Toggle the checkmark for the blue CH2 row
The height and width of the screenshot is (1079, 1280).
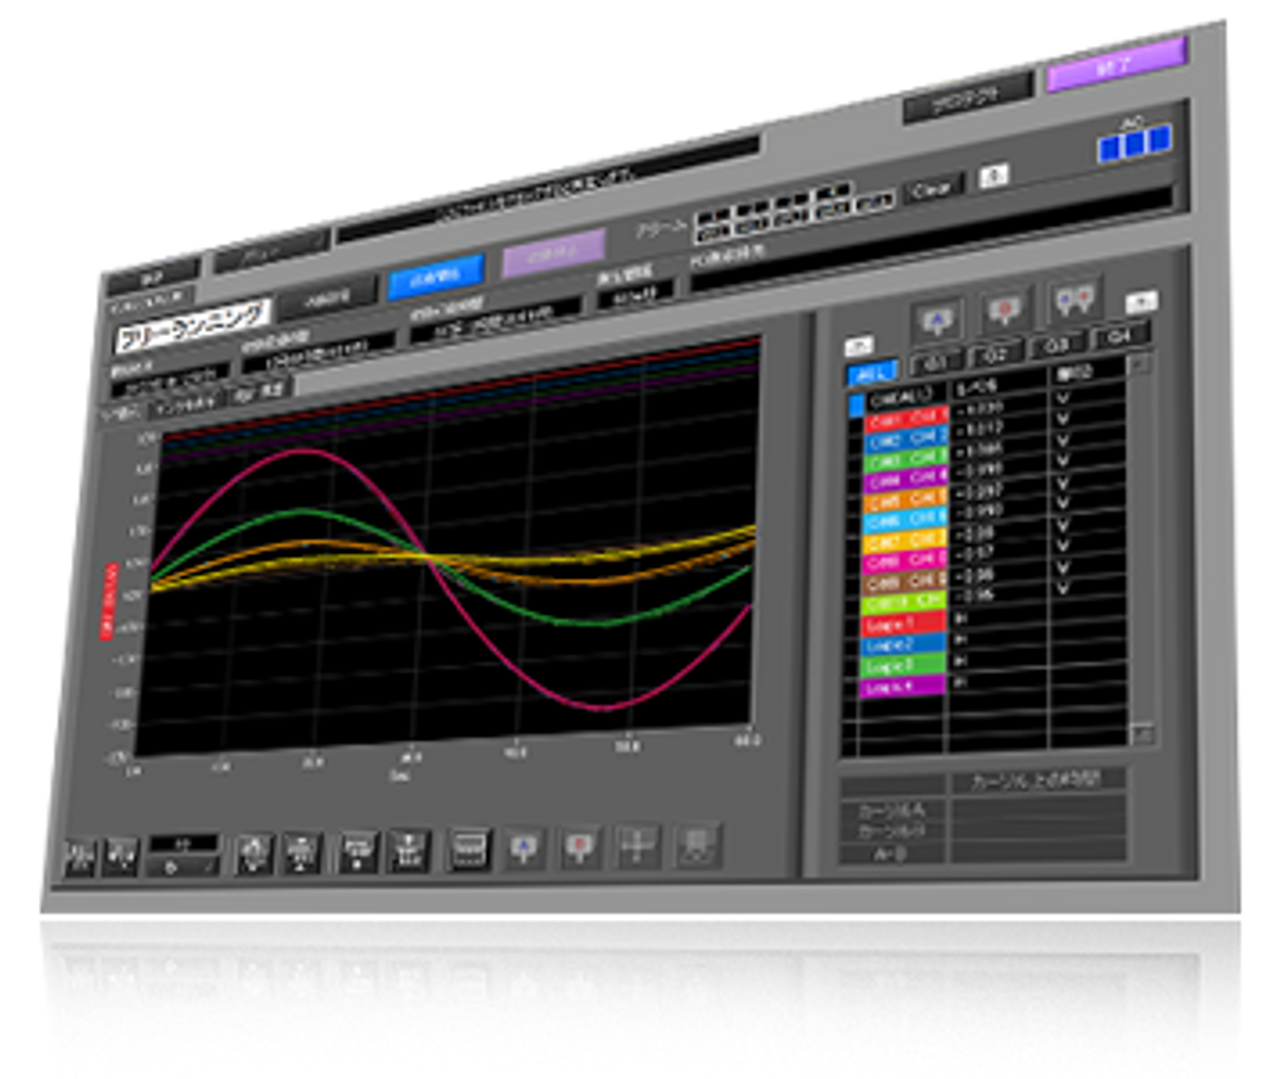click(1063, 438)
